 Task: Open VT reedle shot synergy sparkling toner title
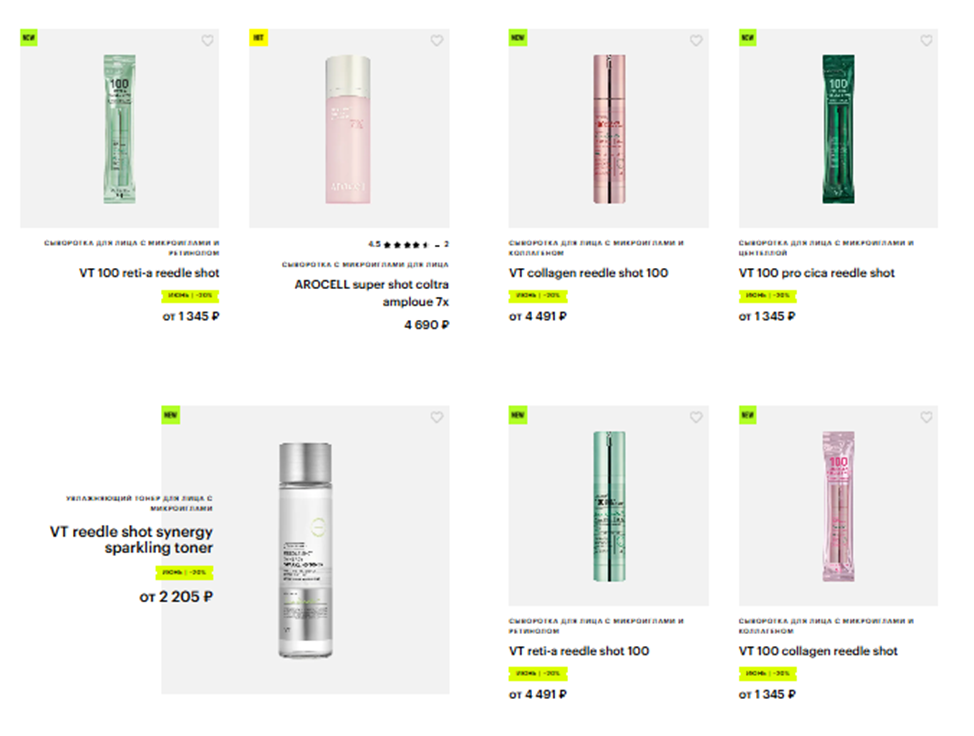[131, 540]
